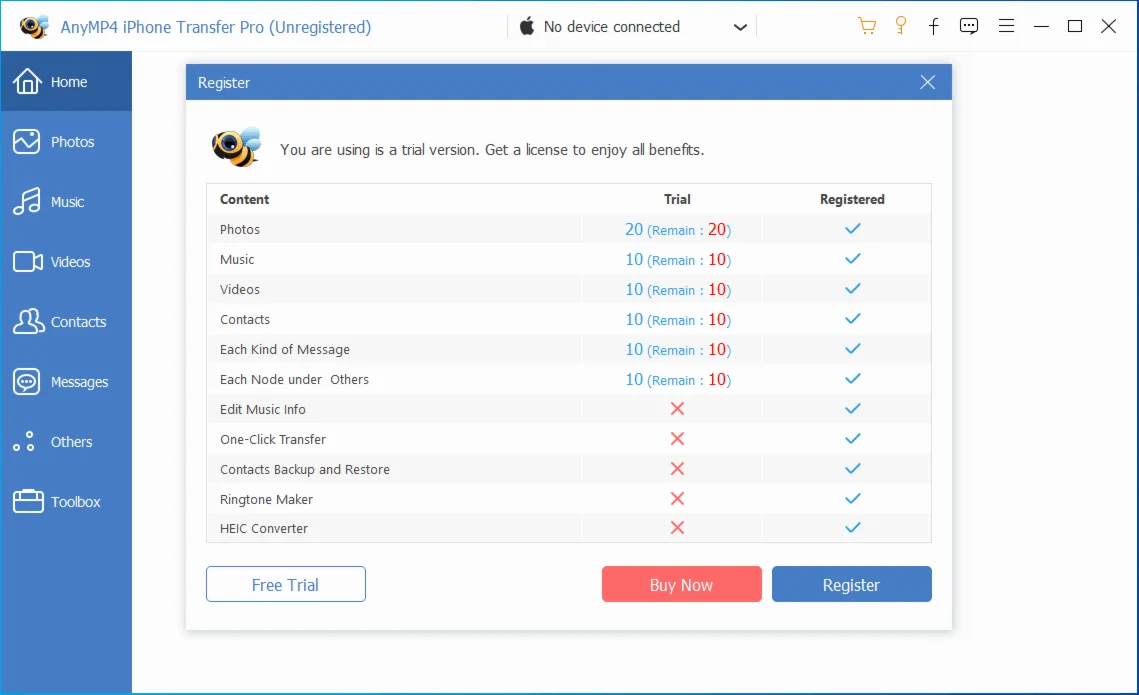Go to Home in sidebar

(66, 81)
